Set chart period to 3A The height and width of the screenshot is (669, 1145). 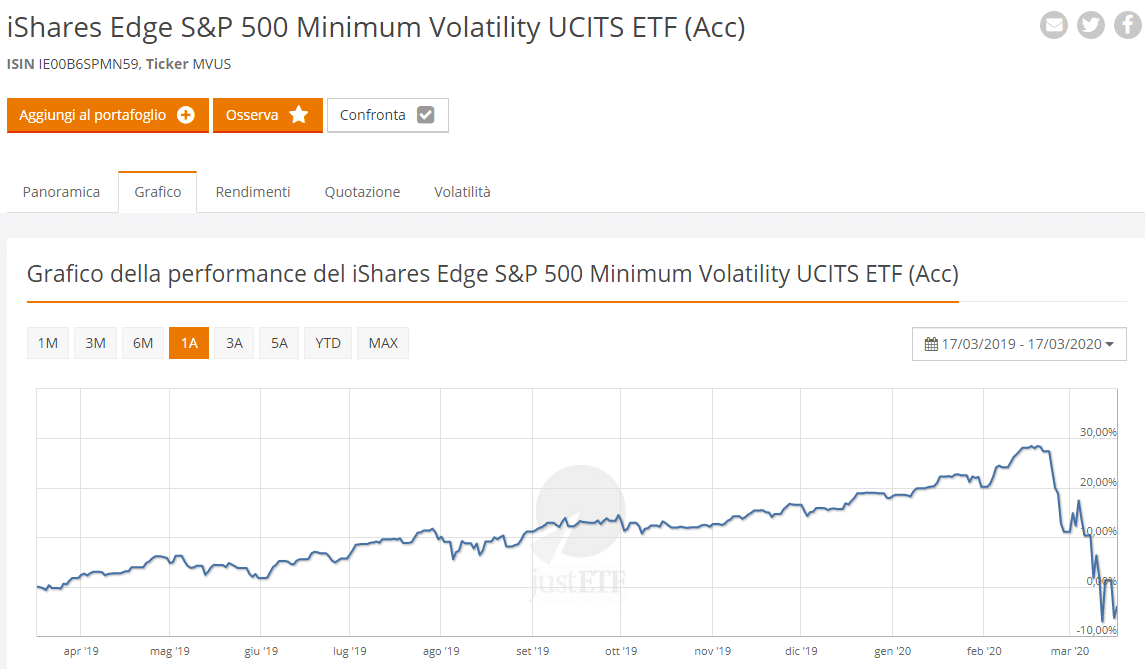(x=234, y=343)
